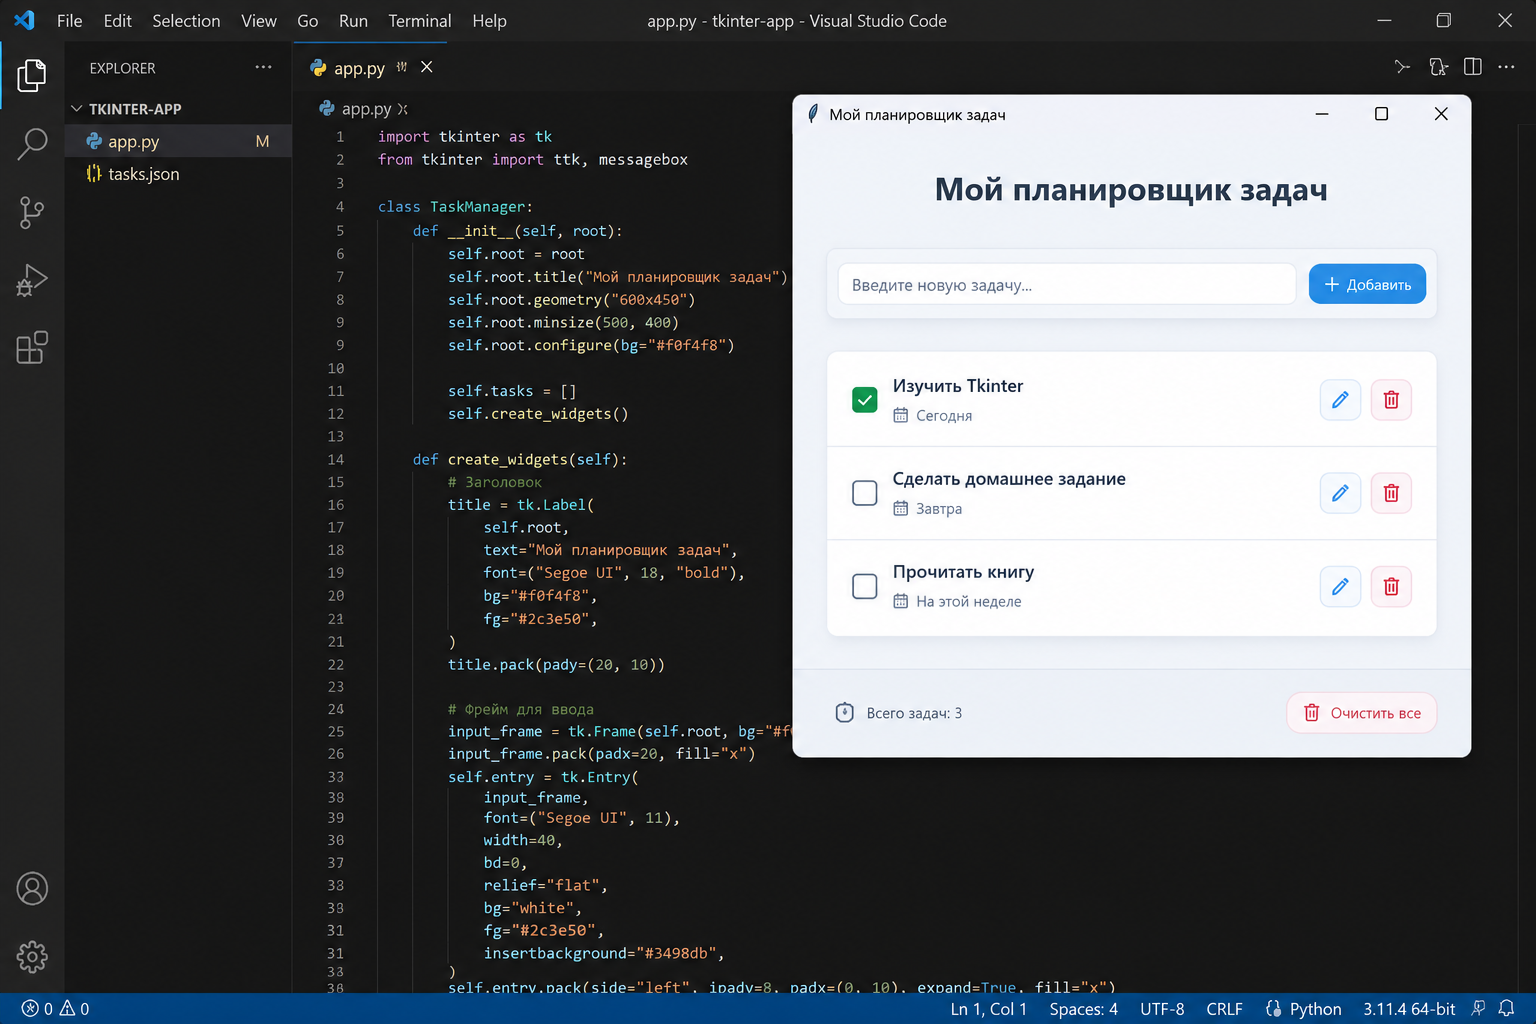
Task: Open the Search view in activity bar
Action: [32, 144]
